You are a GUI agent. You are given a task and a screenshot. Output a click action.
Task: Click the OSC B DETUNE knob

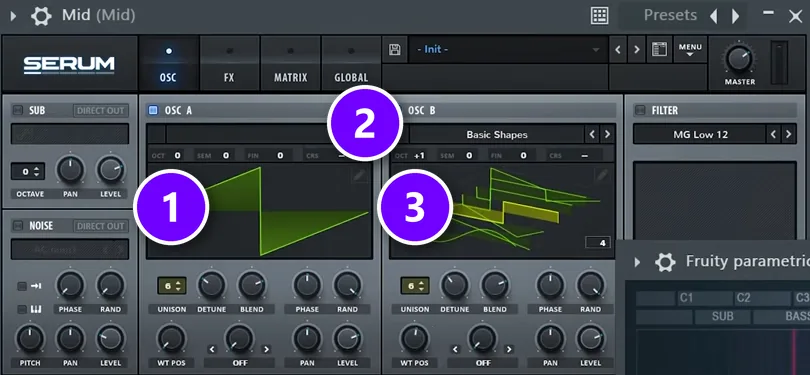point(455,285)
